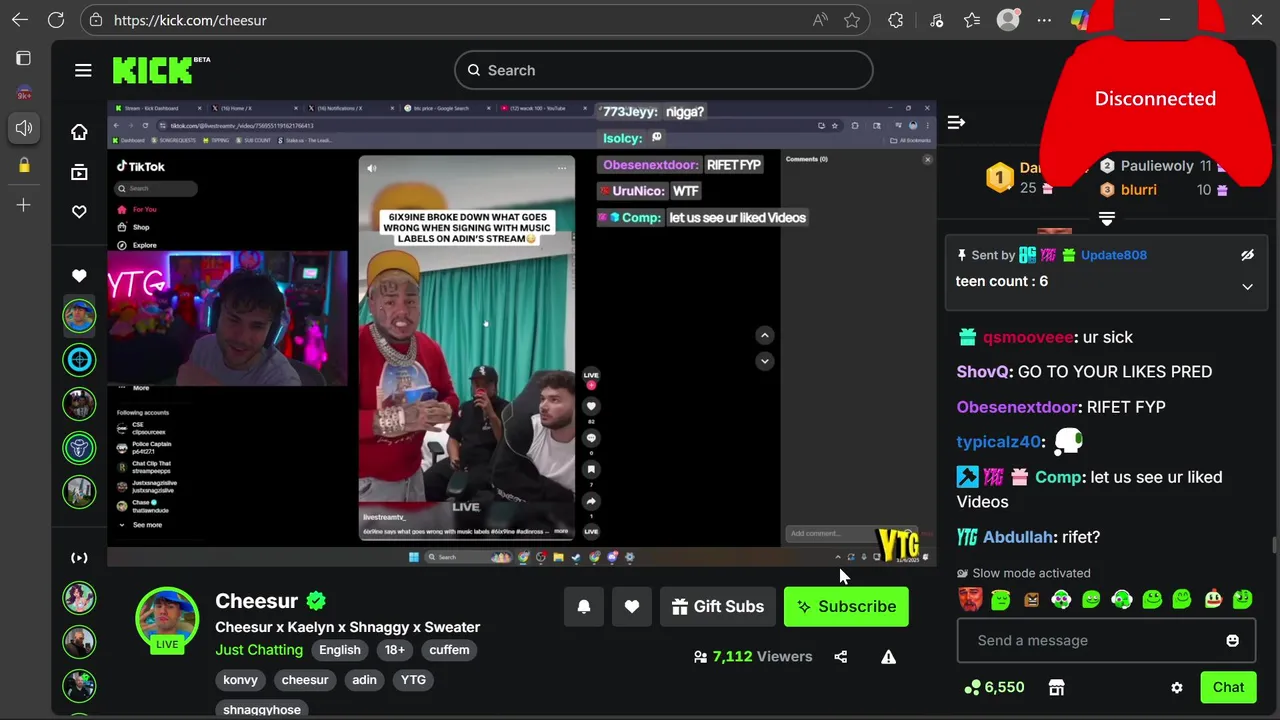Click Pauliewoly in the leaderboard
This screenshot has height=720, width=1280.
tap(1157, 166)
